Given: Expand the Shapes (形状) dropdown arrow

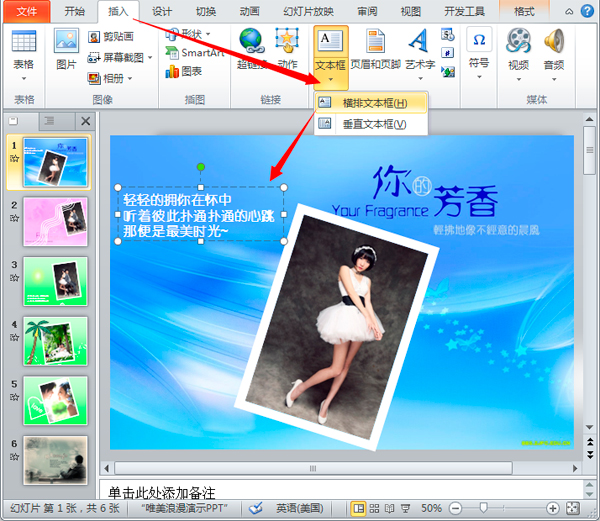Looking at the screenshot, I should pos(208,34).
